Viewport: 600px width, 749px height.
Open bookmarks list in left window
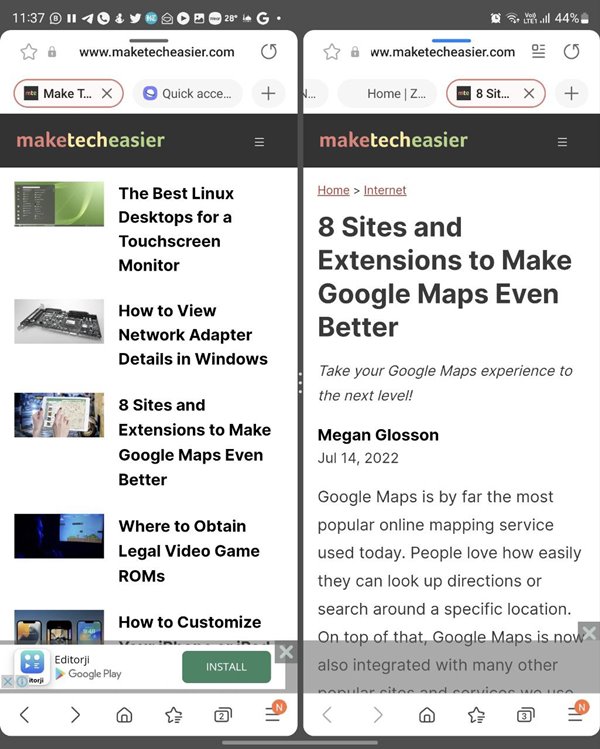(173, 715)
